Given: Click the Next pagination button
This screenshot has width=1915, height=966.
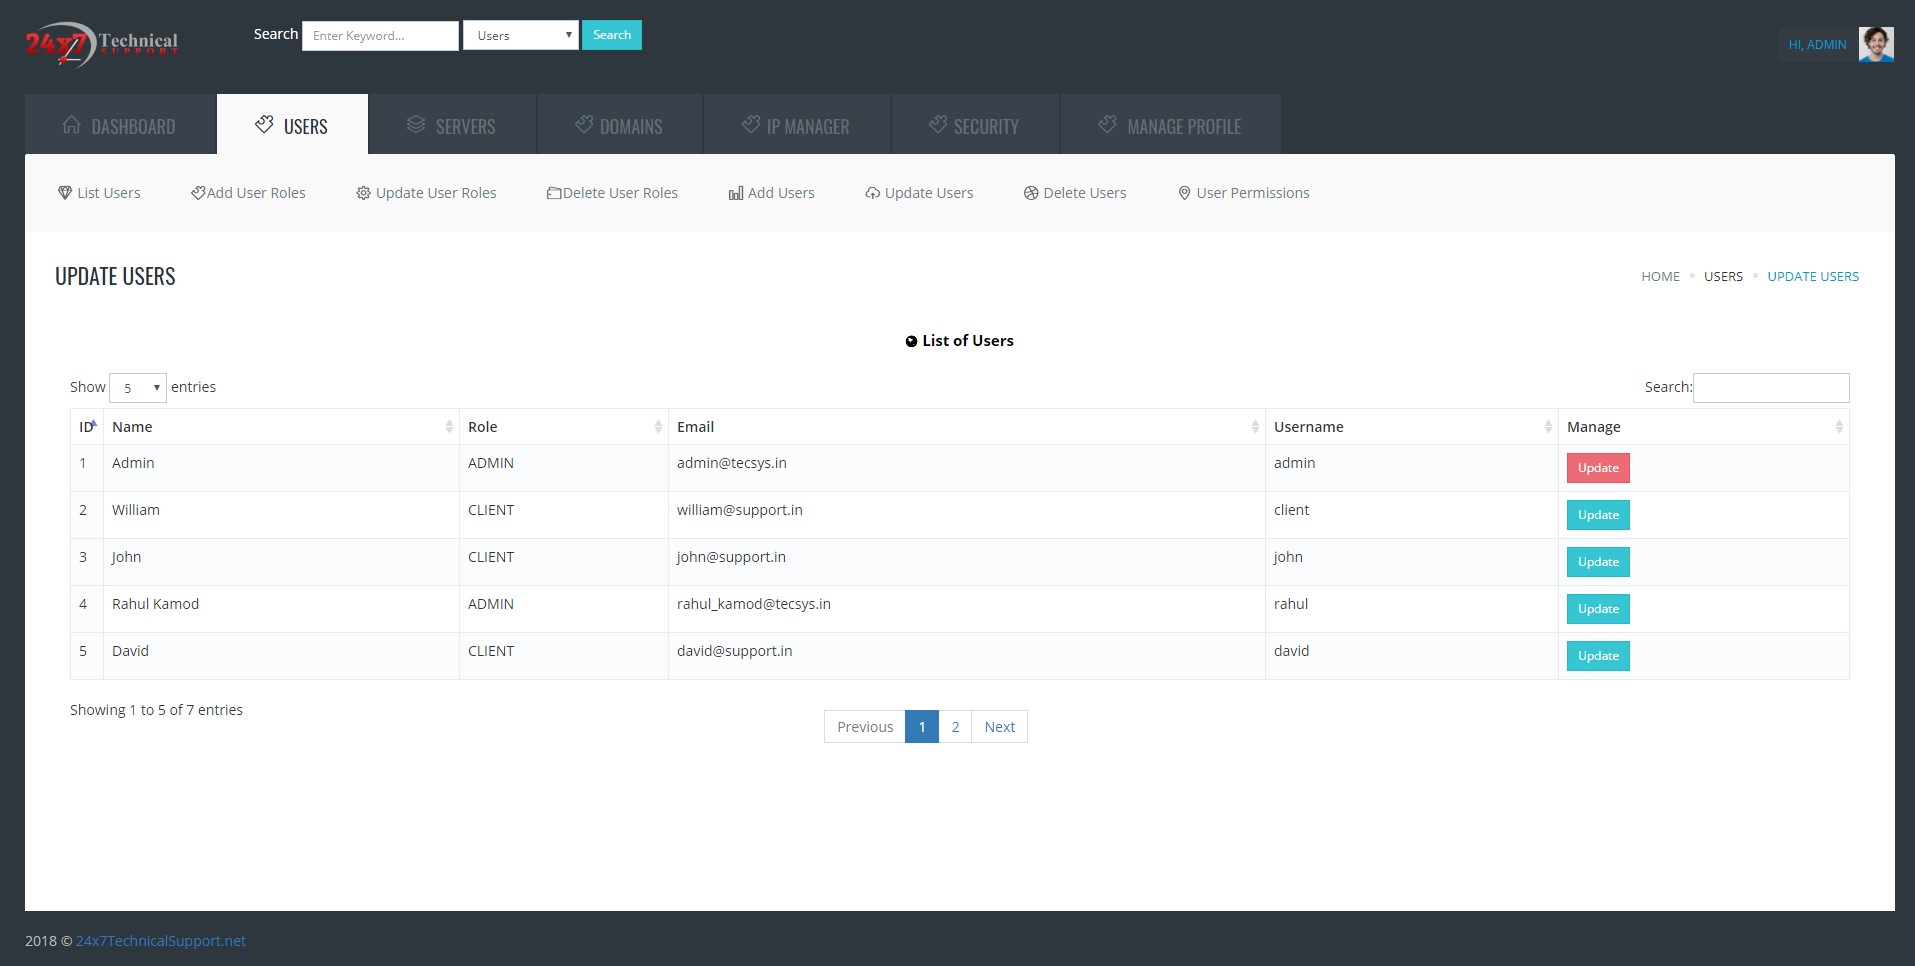Looking at the screenshot, I should [1000, 727].
